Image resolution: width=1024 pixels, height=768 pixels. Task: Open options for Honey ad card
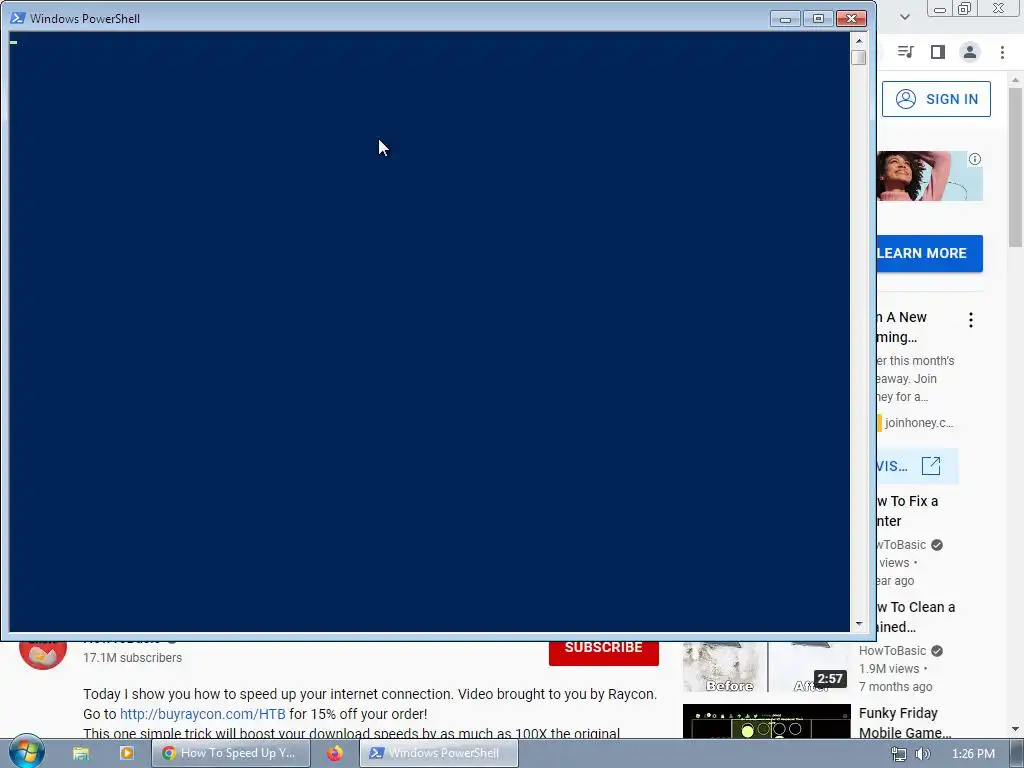point(971,320)
